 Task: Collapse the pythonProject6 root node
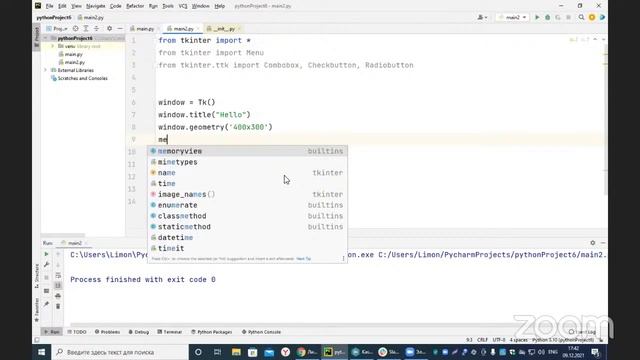click(x=45, y=38)
